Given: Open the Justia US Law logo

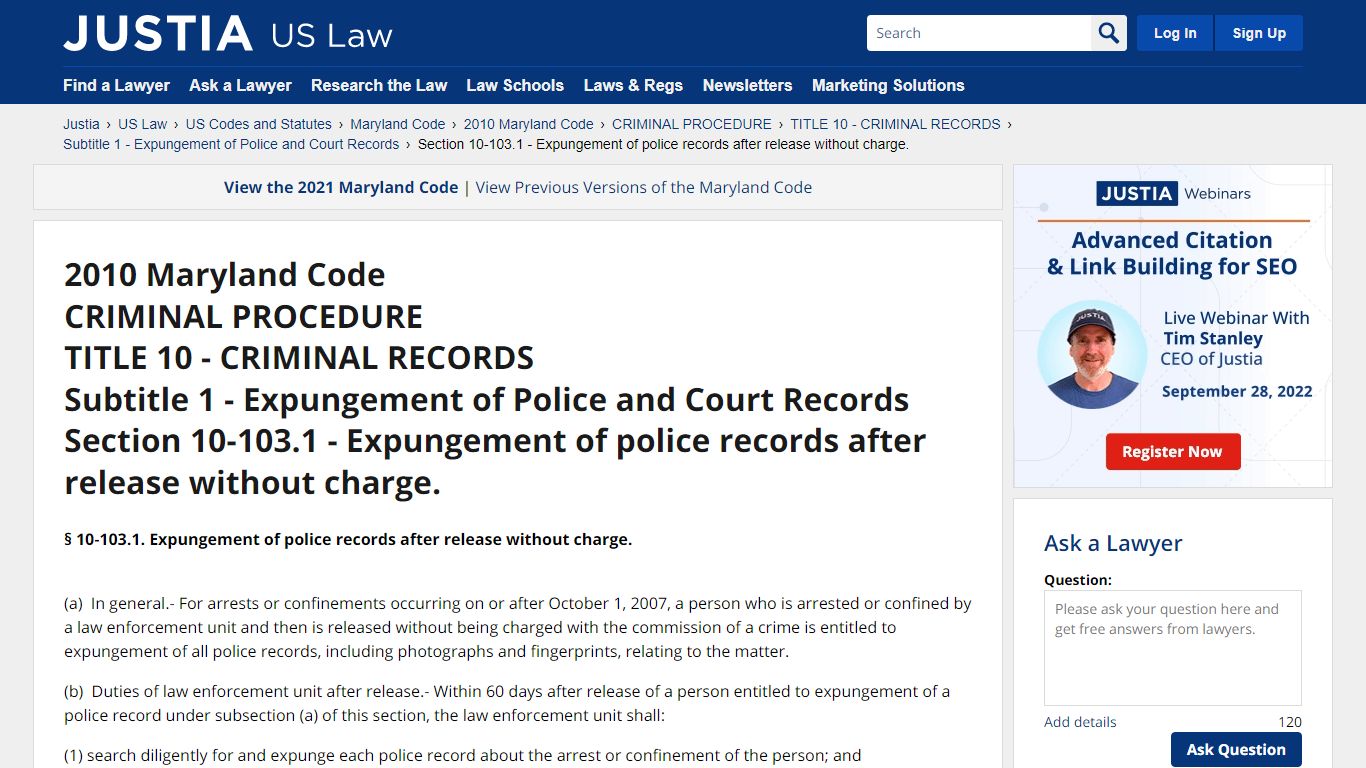Looking at the screenshot, I should click(228, 34).
